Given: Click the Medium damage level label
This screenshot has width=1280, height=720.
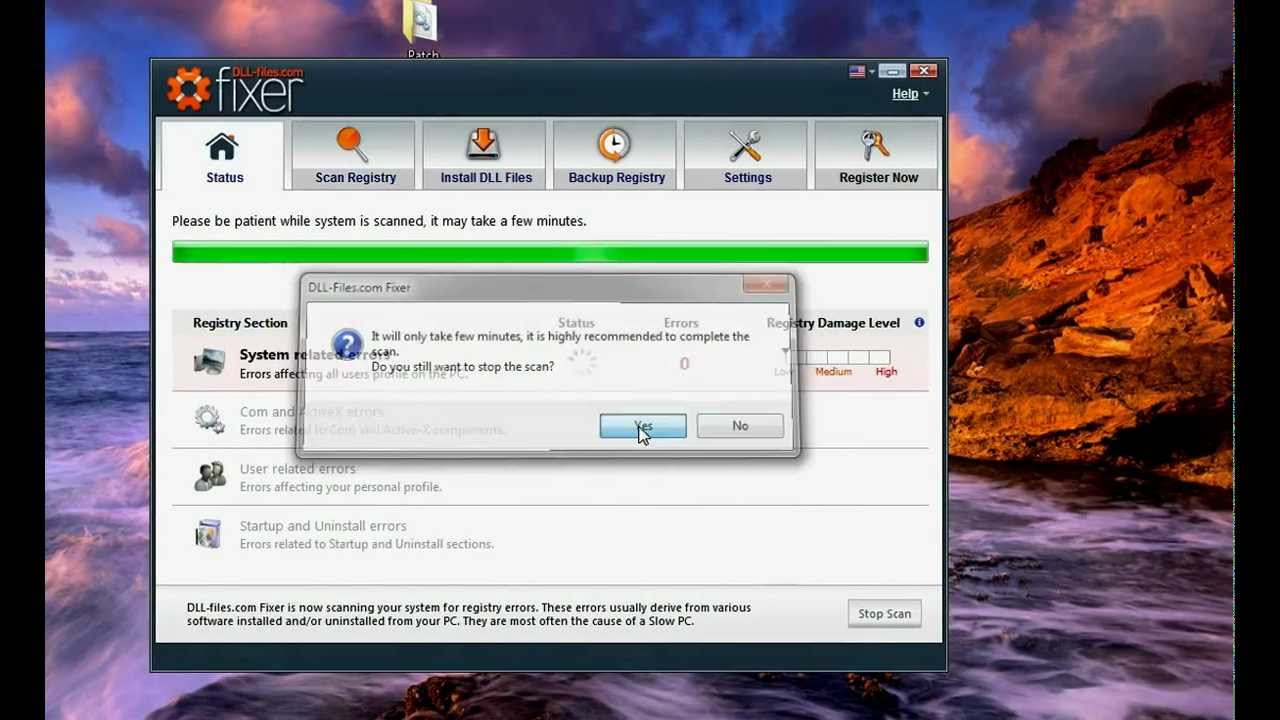Looking at the screenshot, I should click(833, 372).
